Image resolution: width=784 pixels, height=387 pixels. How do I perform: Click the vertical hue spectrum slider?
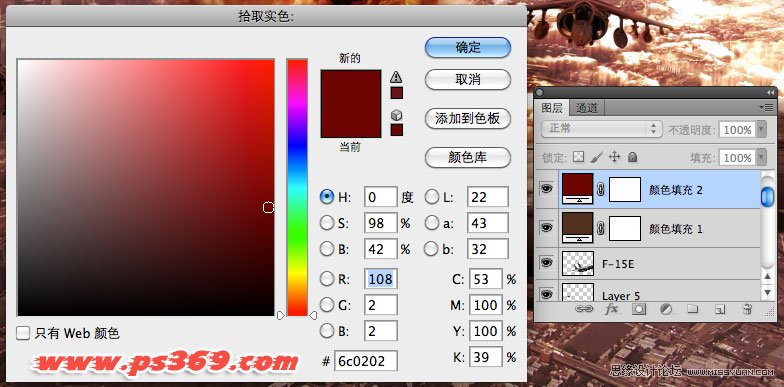point(297,188)
